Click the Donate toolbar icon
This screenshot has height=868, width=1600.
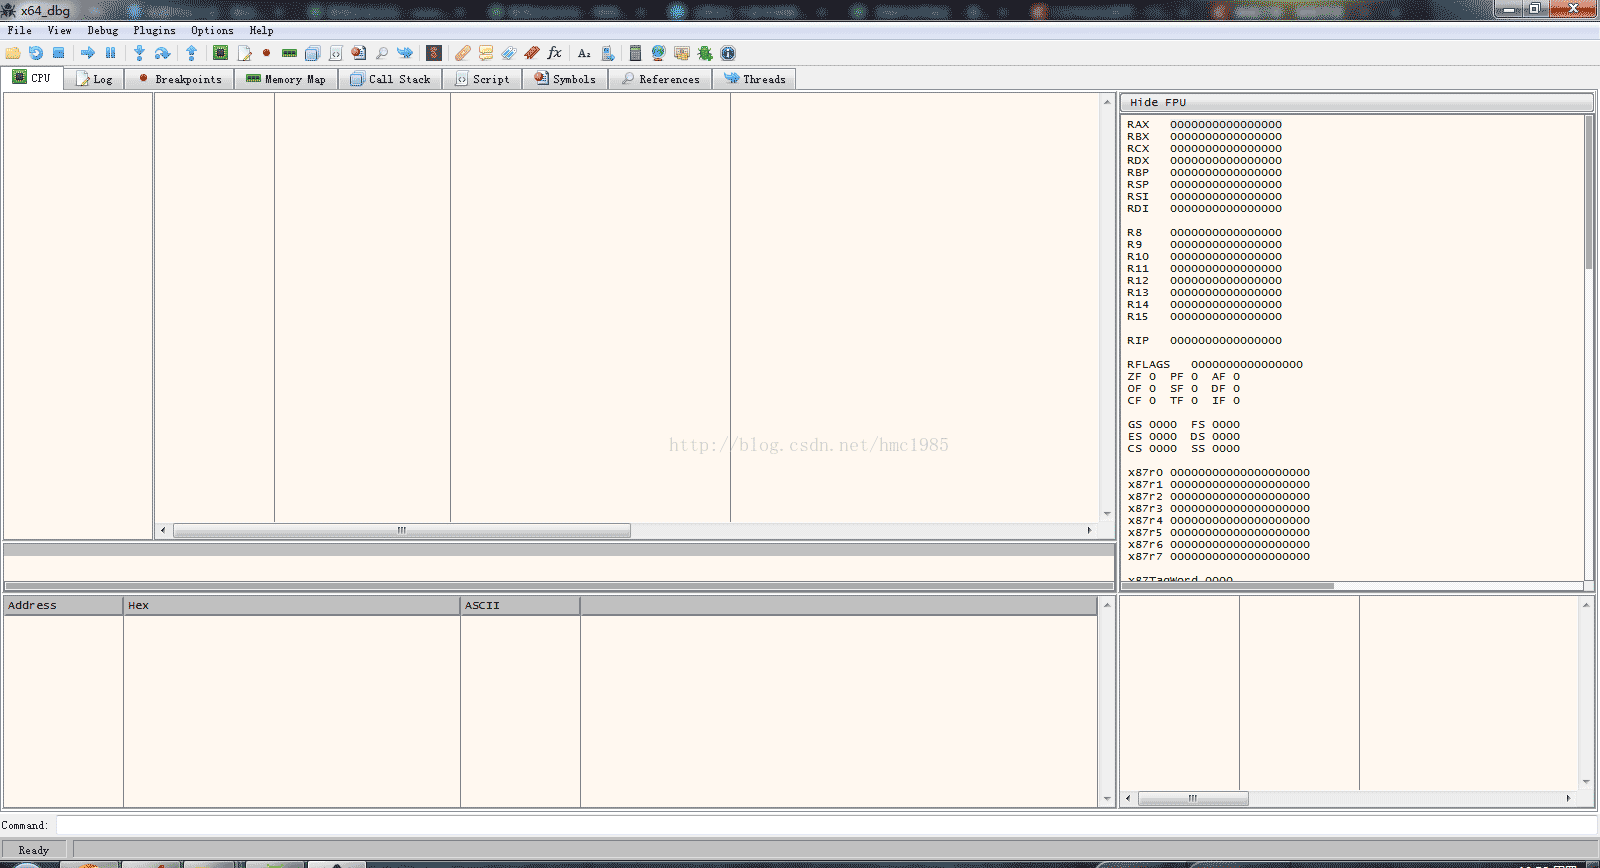click(x=682, y=53)
